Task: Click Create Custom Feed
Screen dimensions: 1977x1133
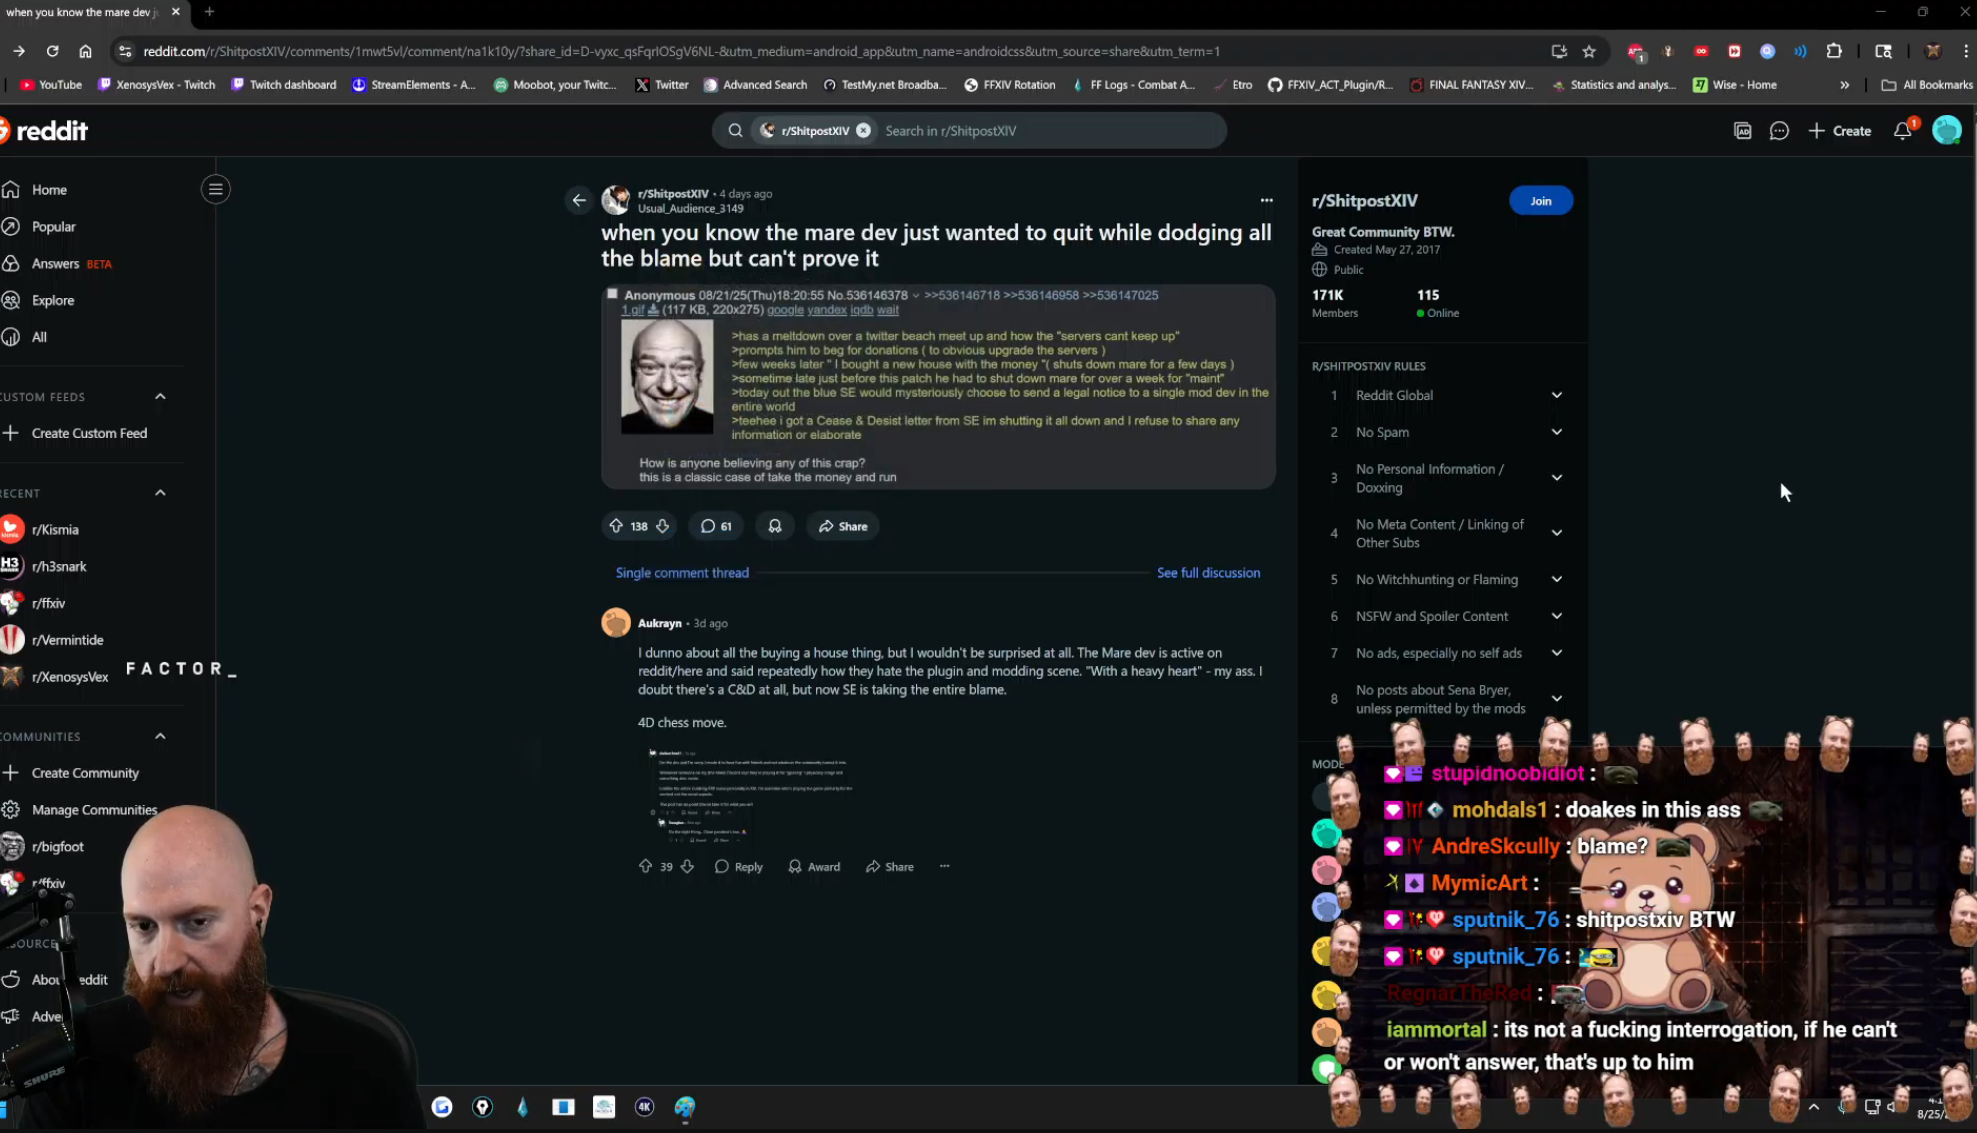Action: pyautogui.click(x=90, y=433)
